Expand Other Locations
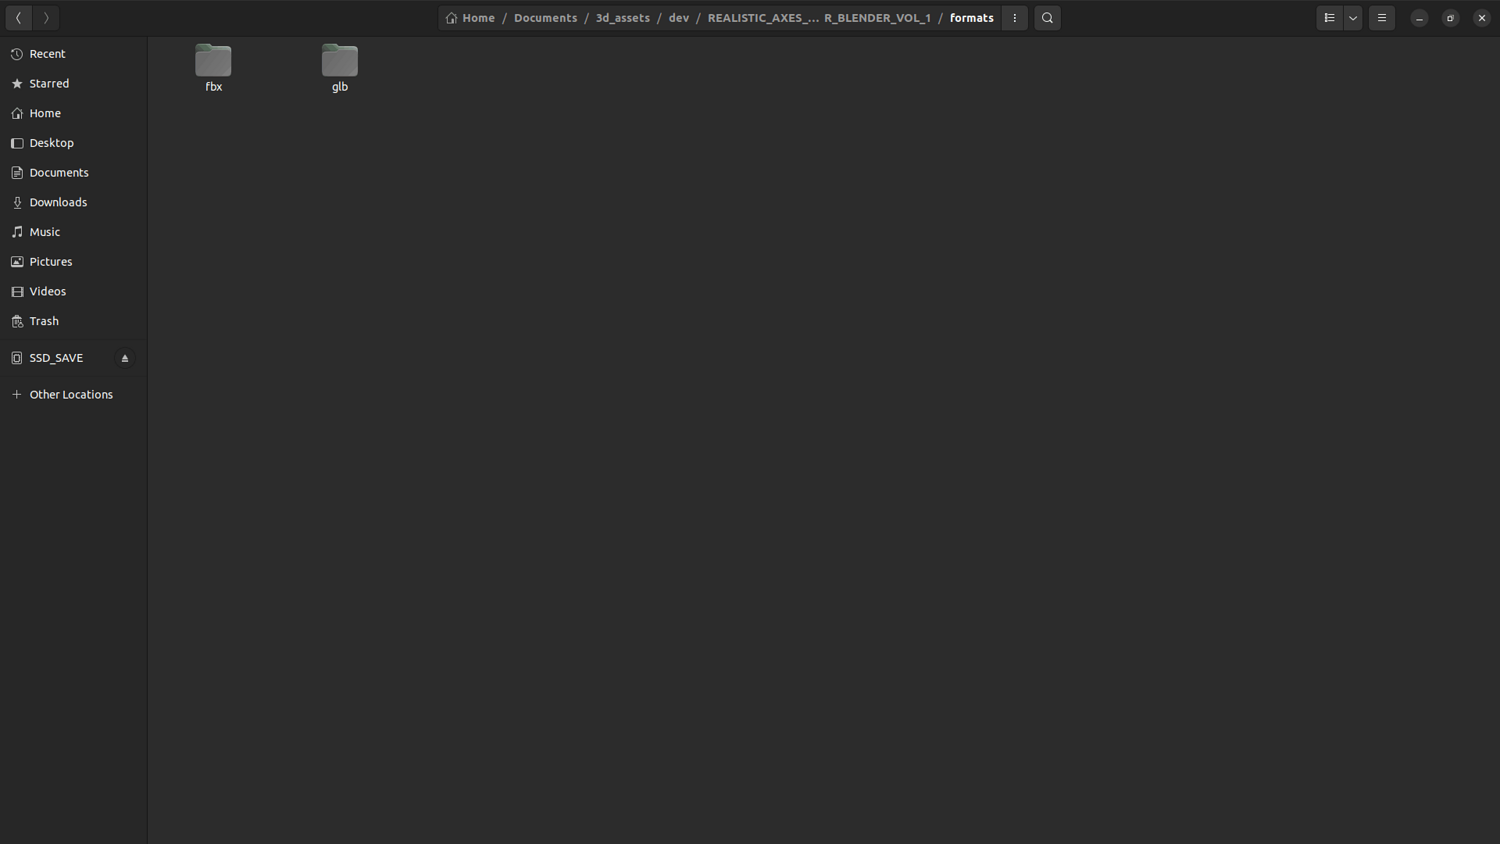1500x844 pixels. (x=73, y=395)
